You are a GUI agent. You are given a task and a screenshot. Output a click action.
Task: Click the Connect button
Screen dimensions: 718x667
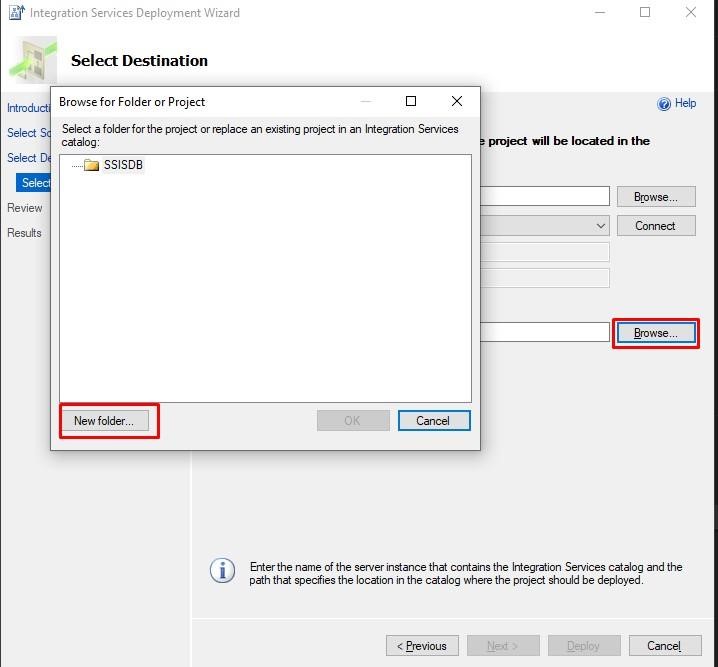(655, 226)
